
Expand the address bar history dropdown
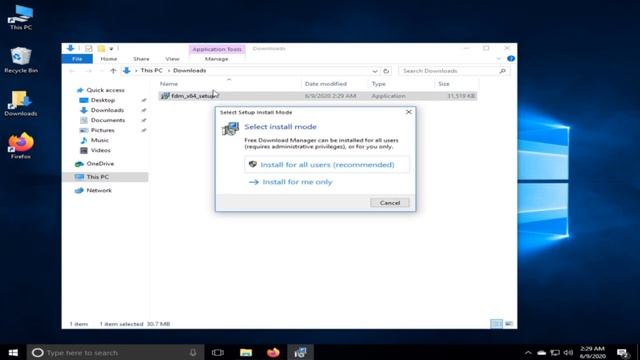[375, 71]
